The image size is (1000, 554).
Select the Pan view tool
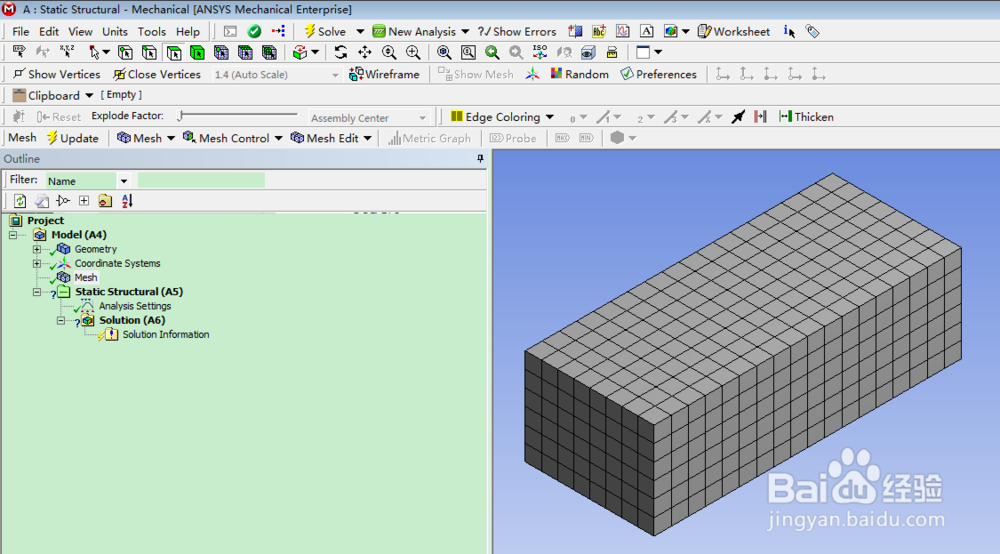(365, 53)
